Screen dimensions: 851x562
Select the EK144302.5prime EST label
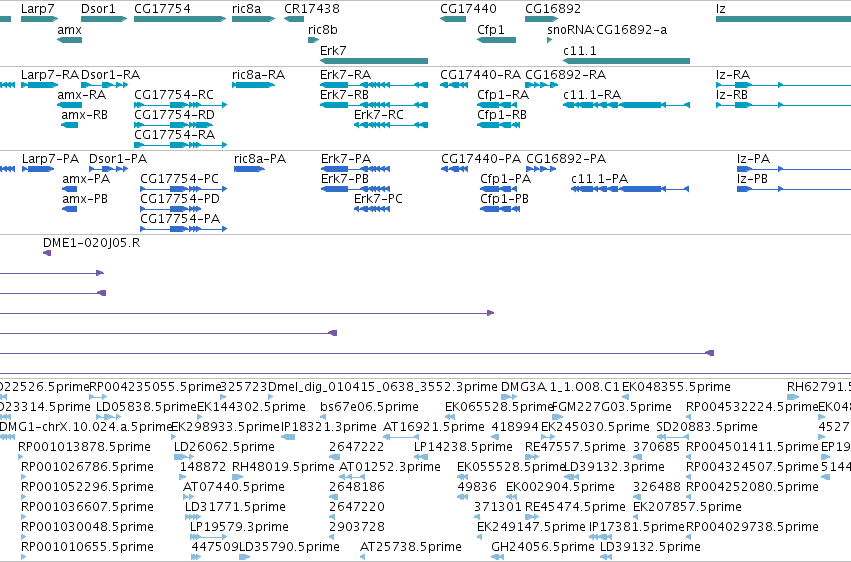[x=251, y=407]
